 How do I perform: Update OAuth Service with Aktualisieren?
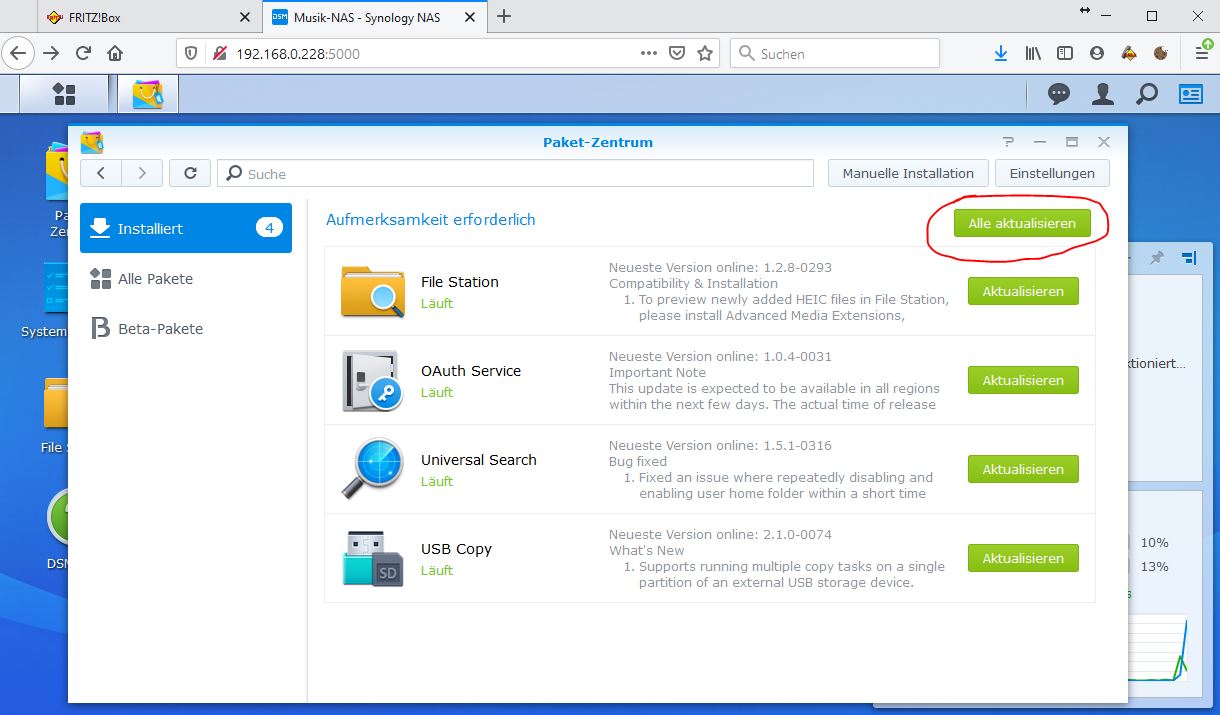[1023, 380]
